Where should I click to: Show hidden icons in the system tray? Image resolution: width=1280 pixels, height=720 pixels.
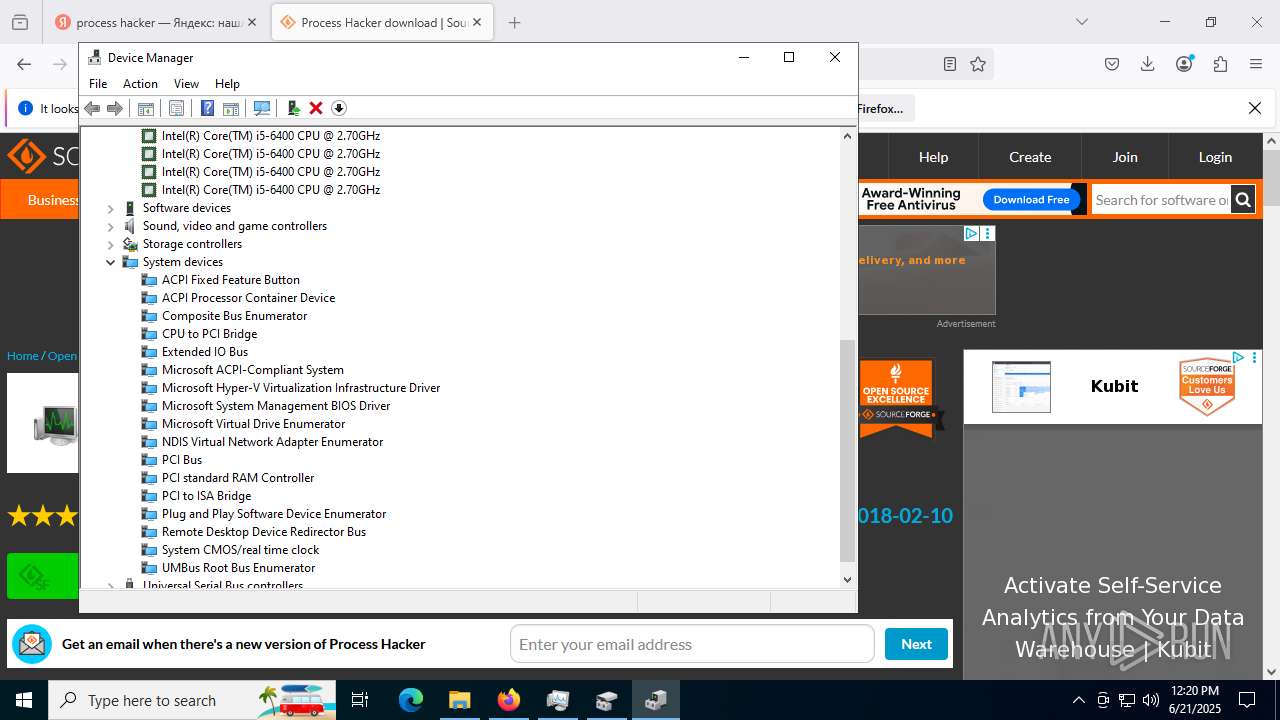coord(1078,700)
